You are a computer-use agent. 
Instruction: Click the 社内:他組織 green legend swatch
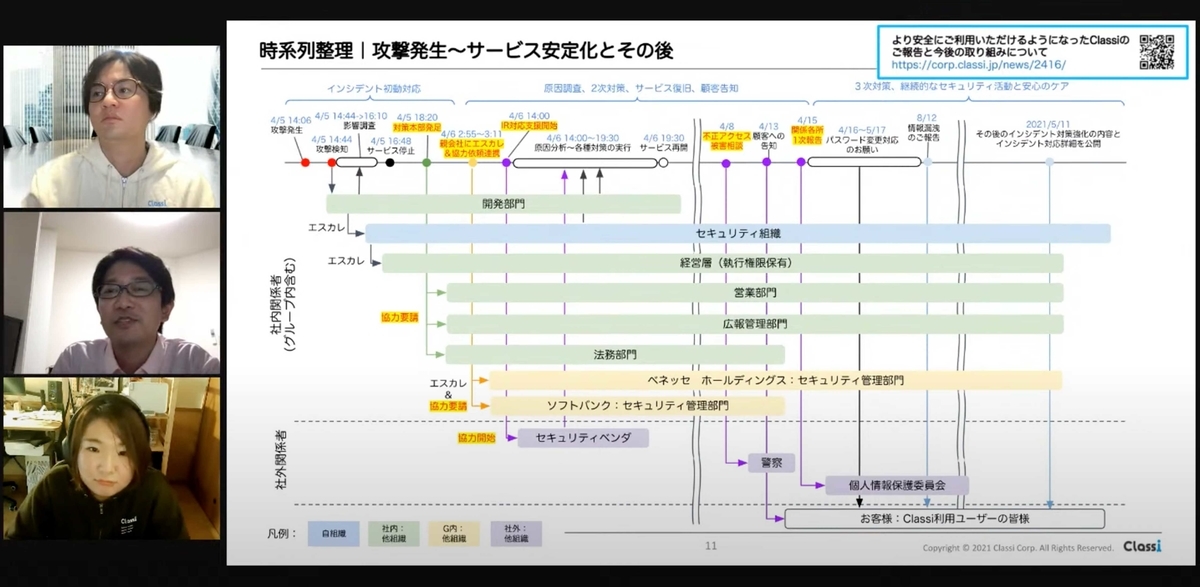(394, 533)
